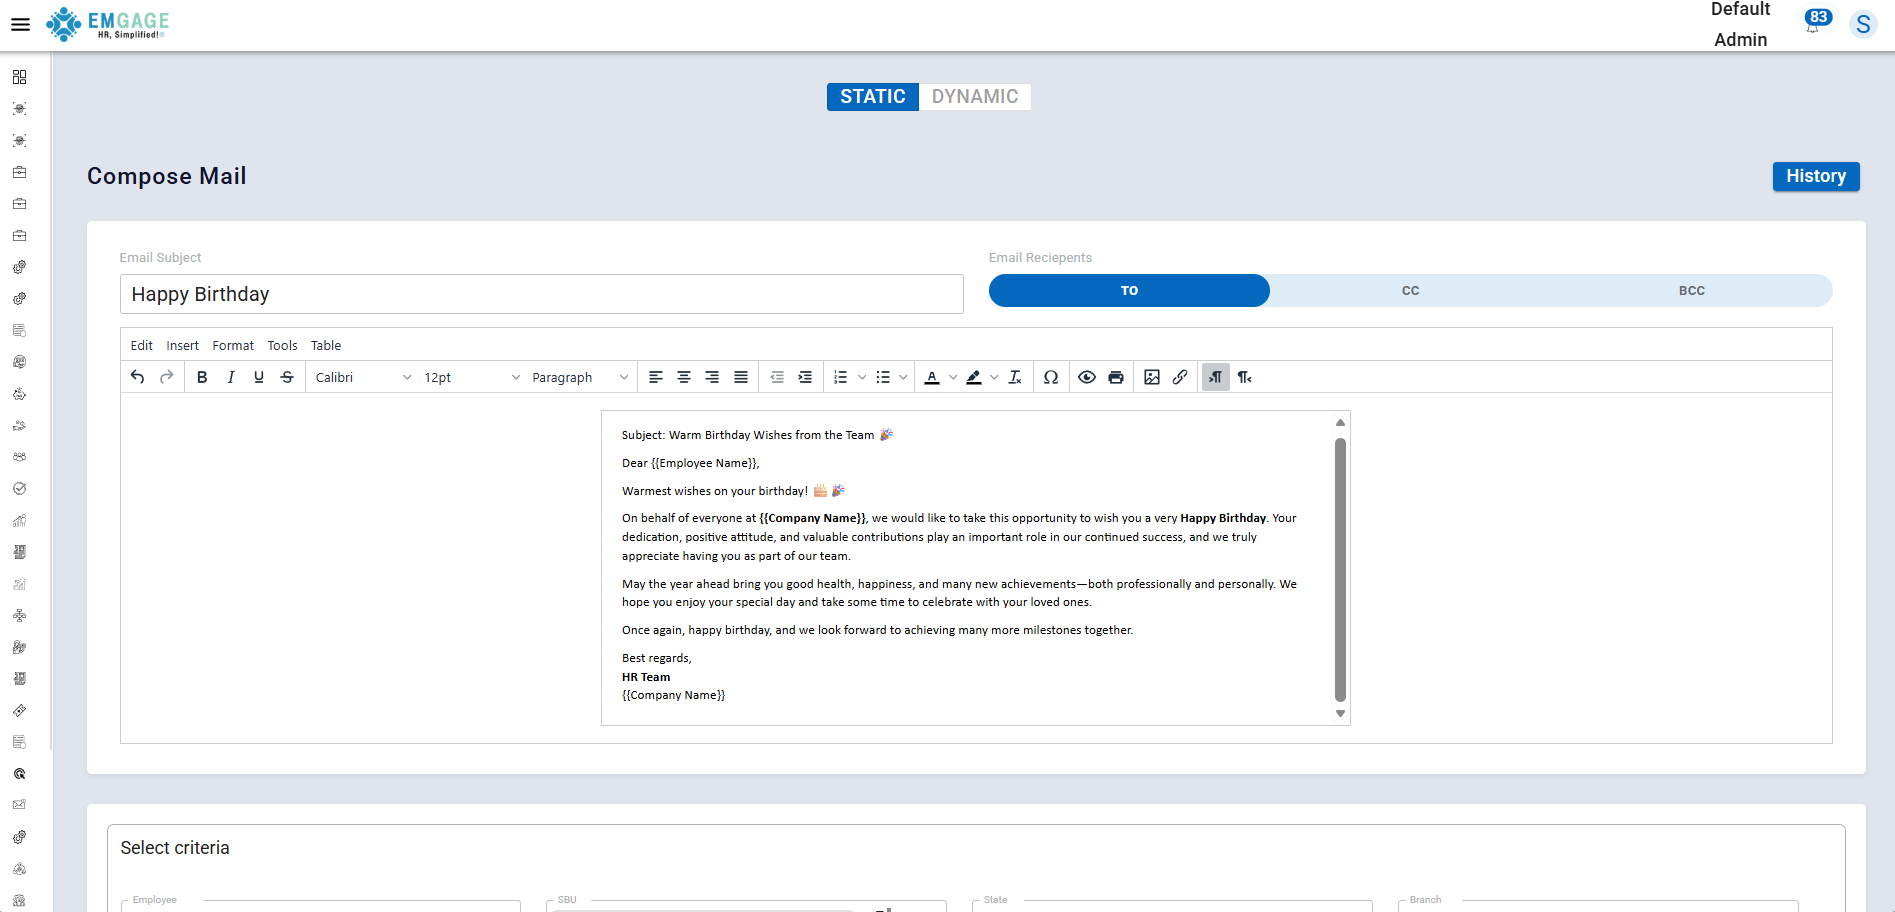This screenshot has height=912, width=1895.
Task: Open the sidebar hamburger menu
Action: click(x=20, y=24)
